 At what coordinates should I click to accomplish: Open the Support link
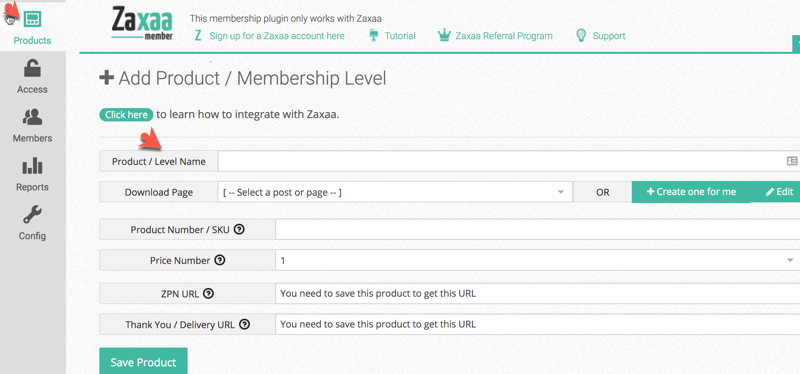click(x=609, y=36)
